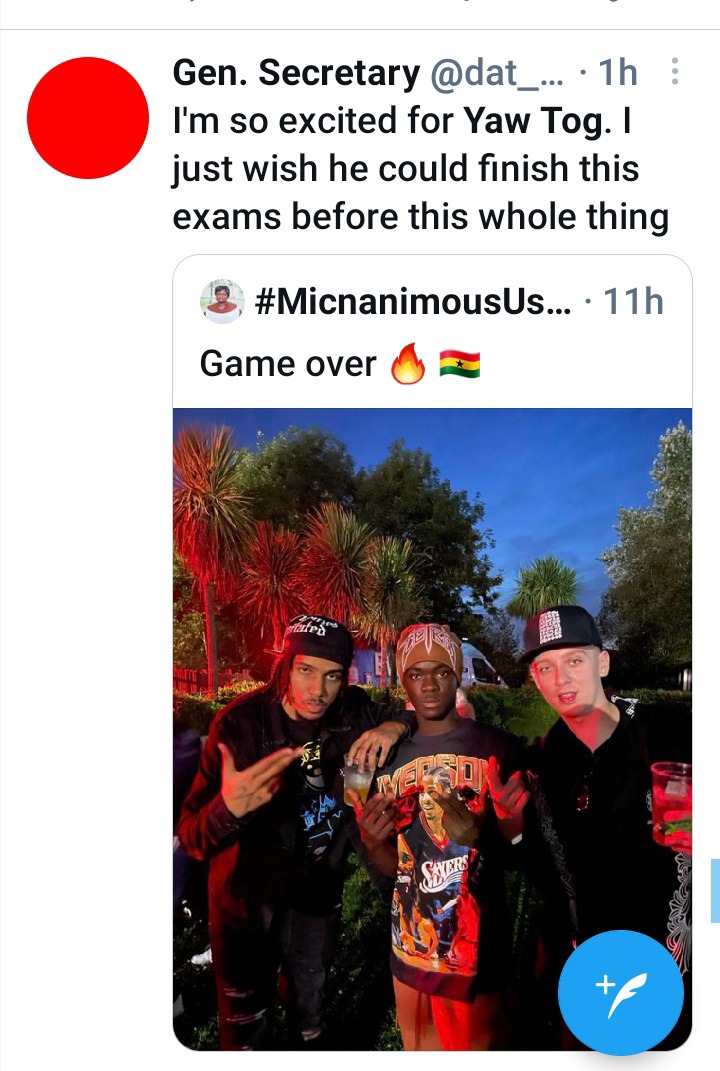Open the red circle profile avatar
The height and width of the screenshot is (1071, 720).
[x=87, y=117]
